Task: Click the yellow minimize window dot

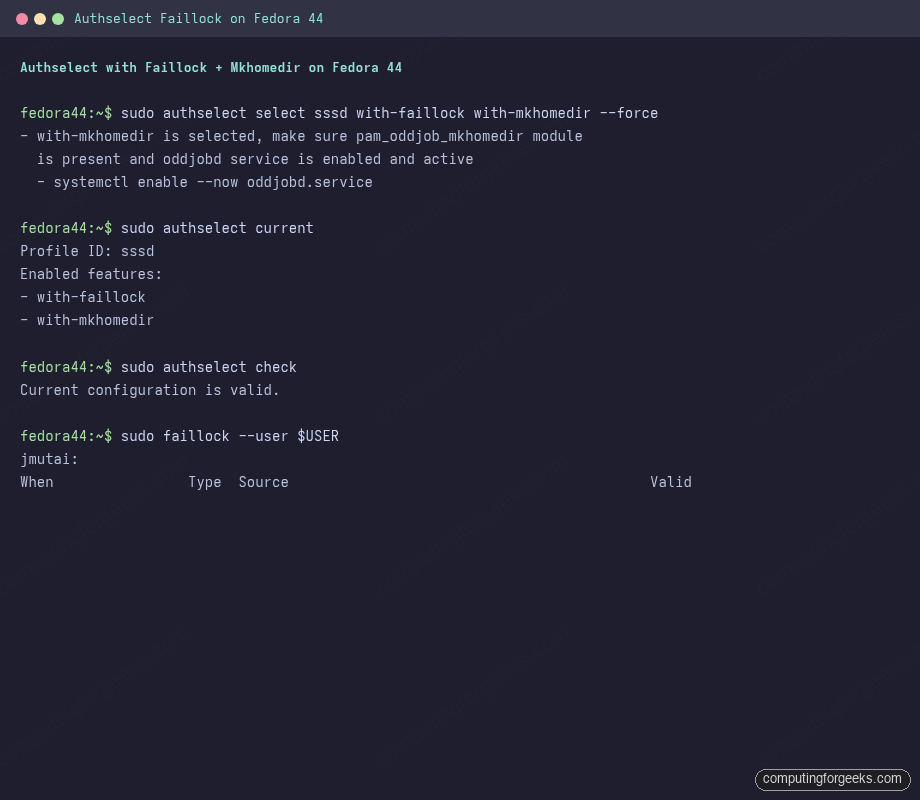Action: (x=40, y=19)
